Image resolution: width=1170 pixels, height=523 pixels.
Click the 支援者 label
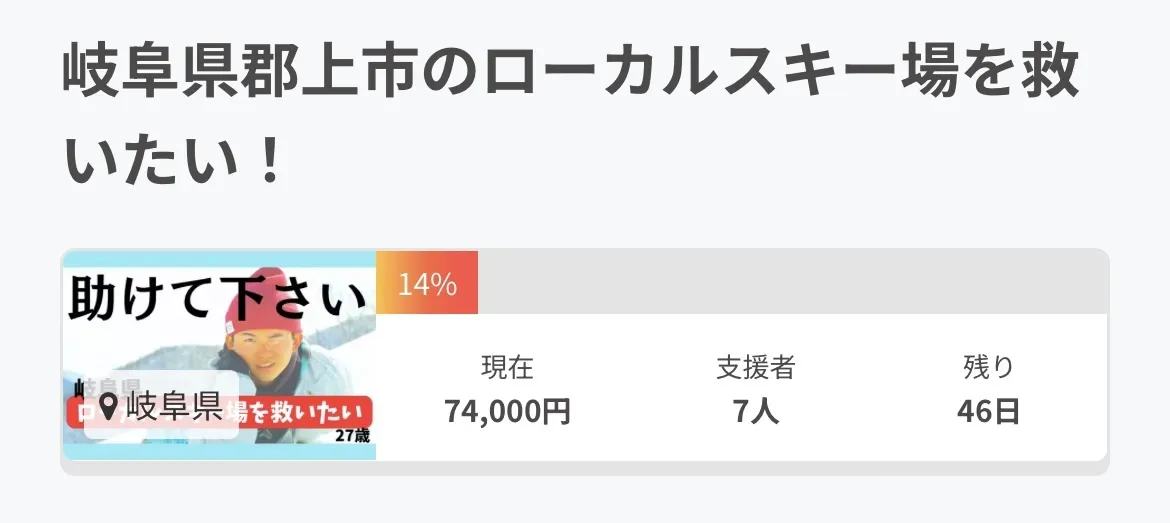pyautogui.click(x=755, y=368)
